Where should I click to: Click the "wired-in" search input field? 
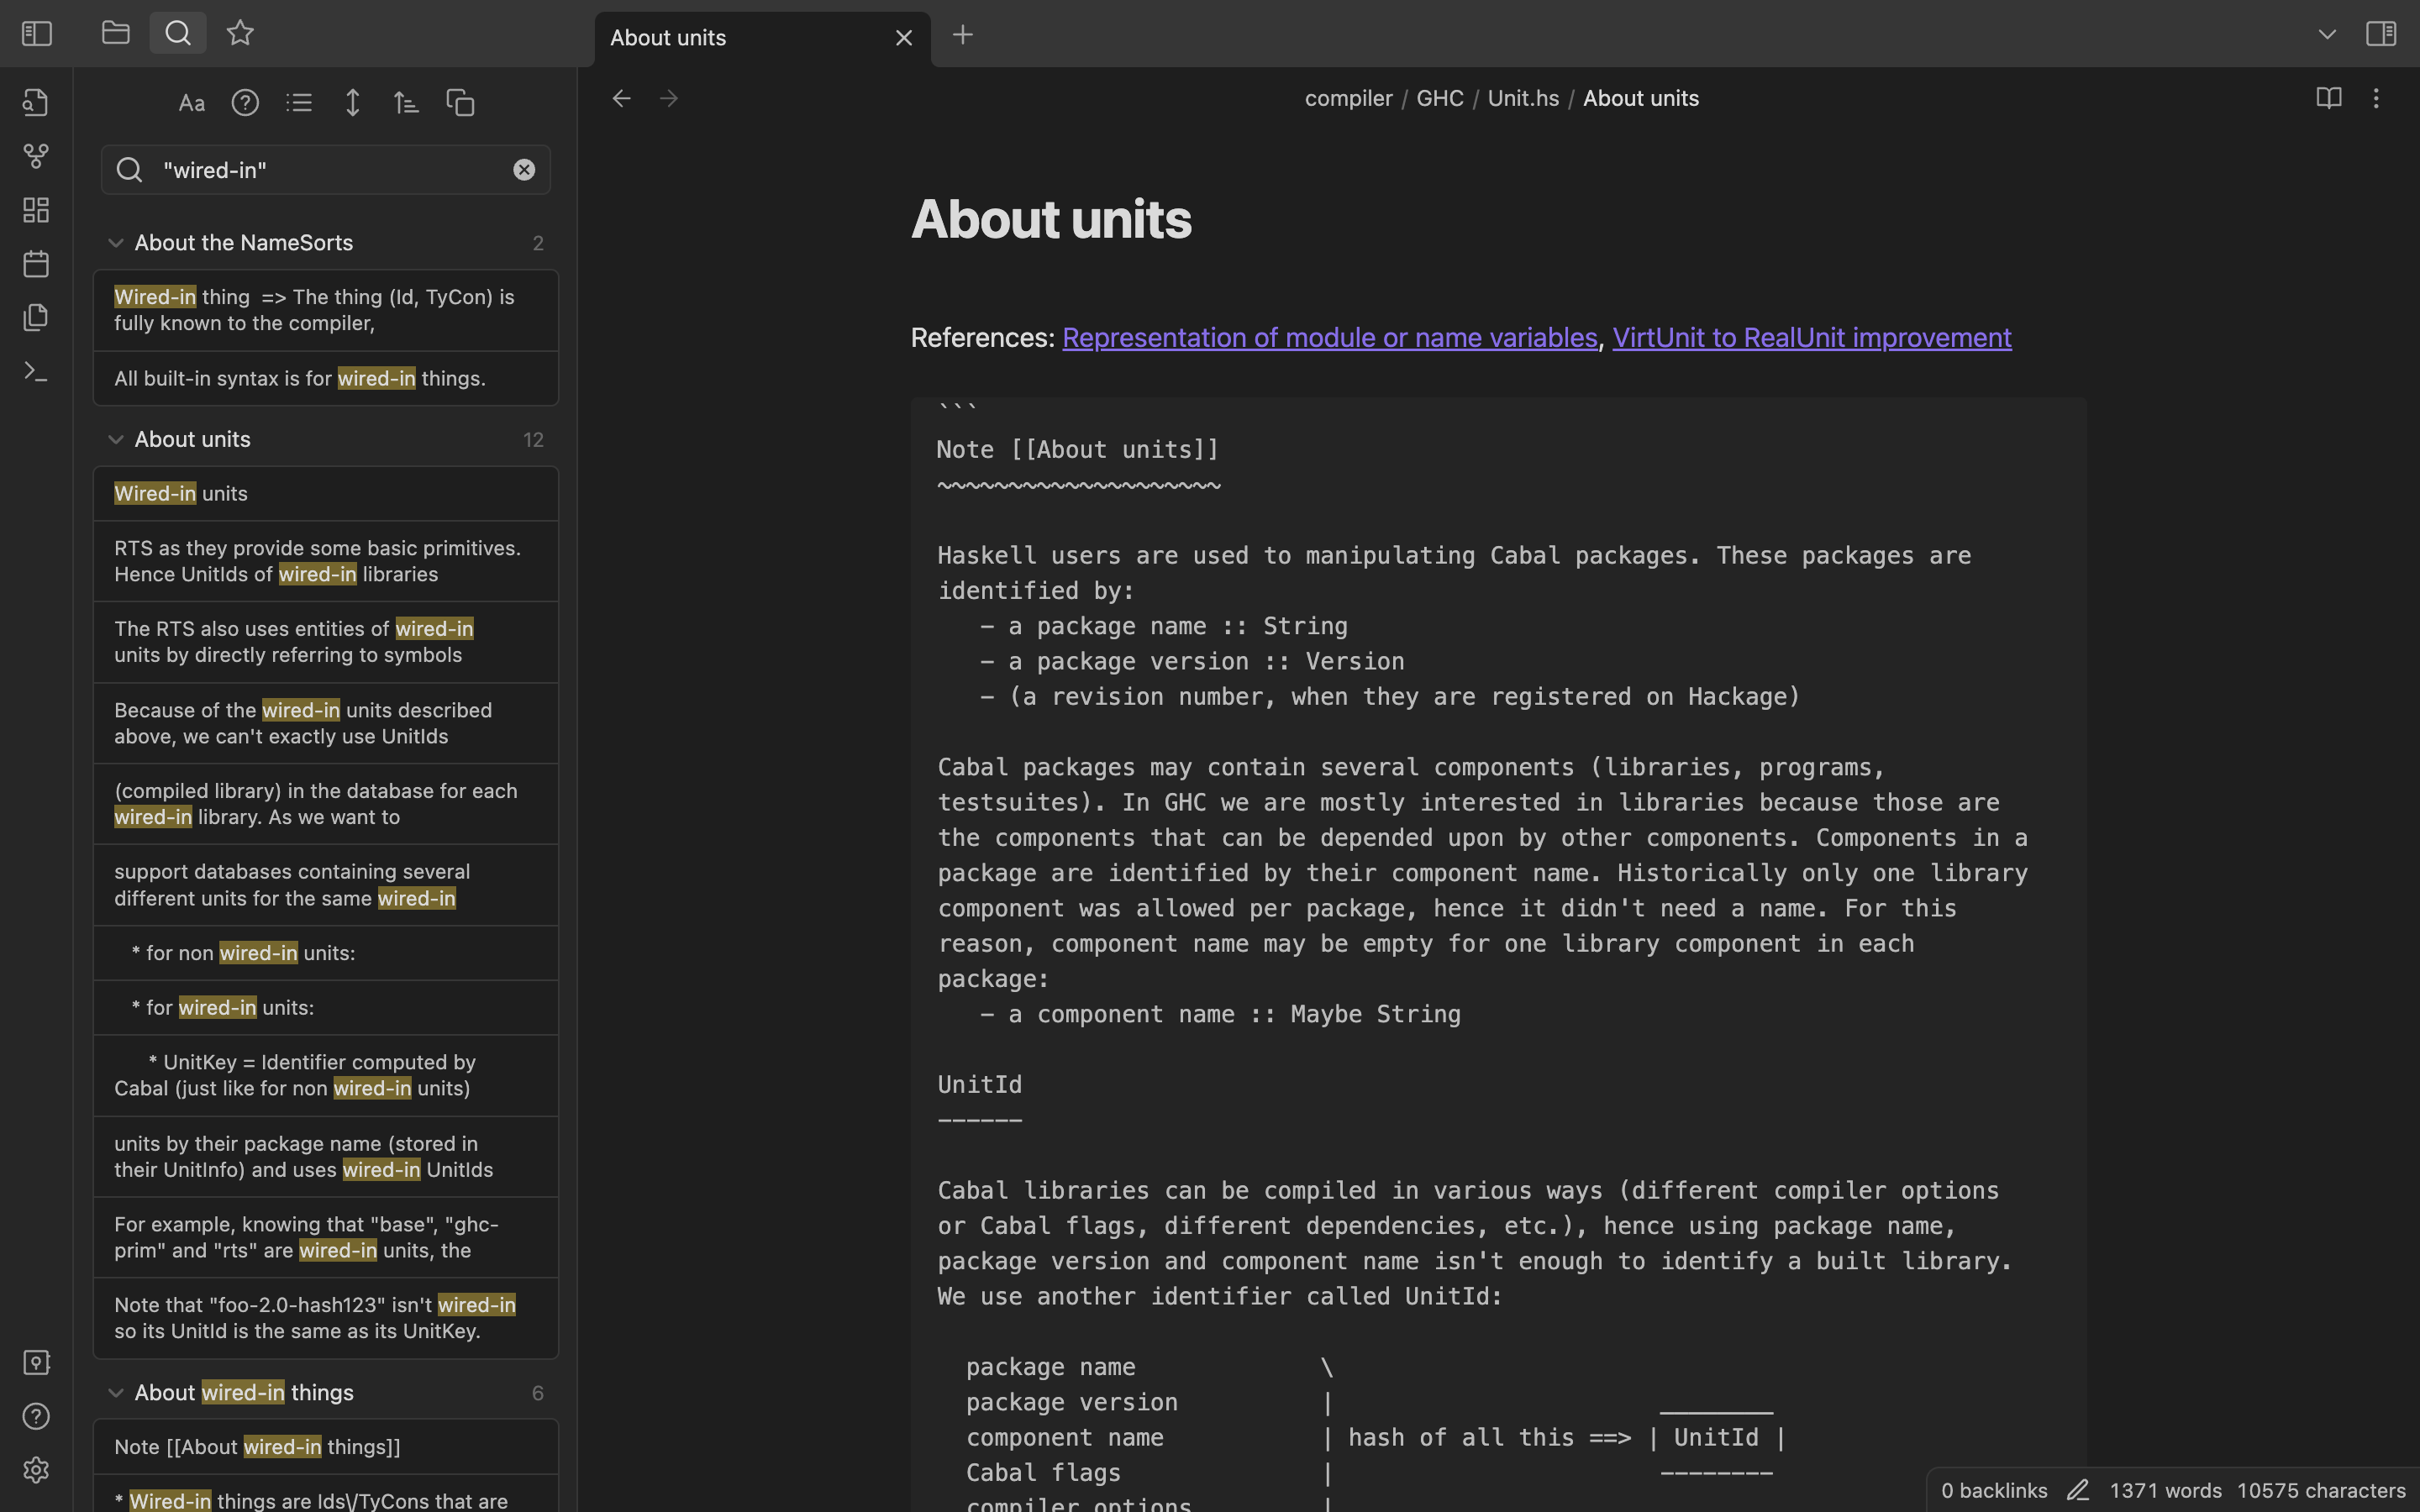(x=330, y=170)
